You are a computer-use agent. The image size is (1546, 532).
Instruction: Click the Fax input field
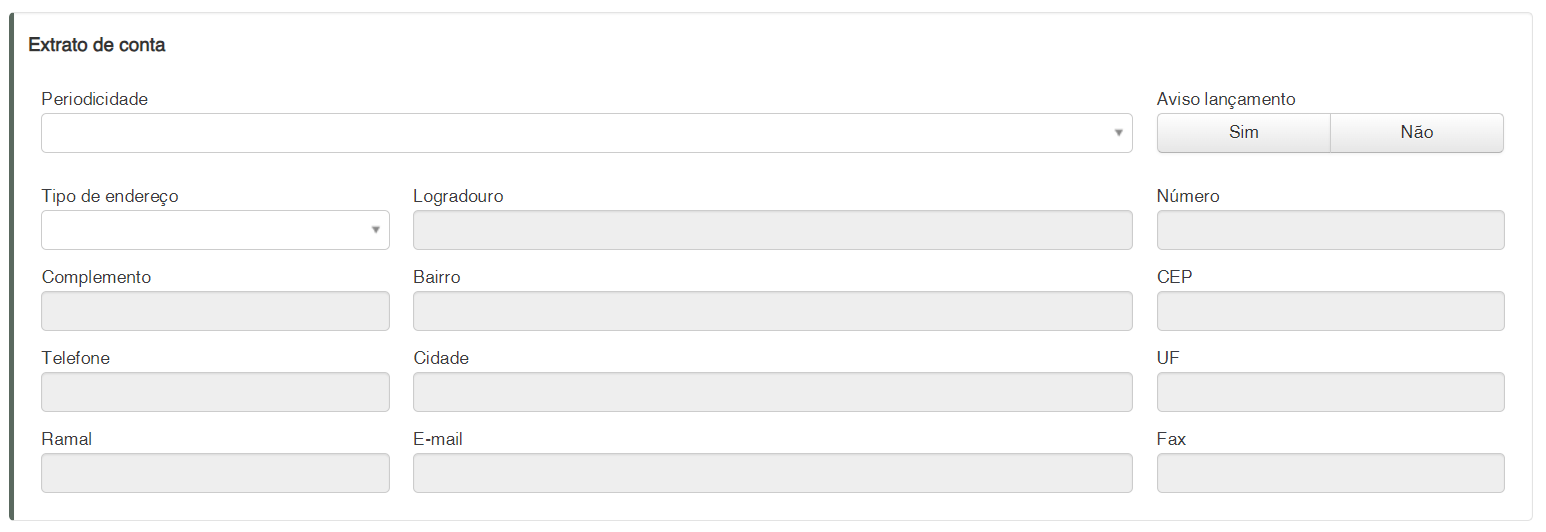pos(1330,473)
